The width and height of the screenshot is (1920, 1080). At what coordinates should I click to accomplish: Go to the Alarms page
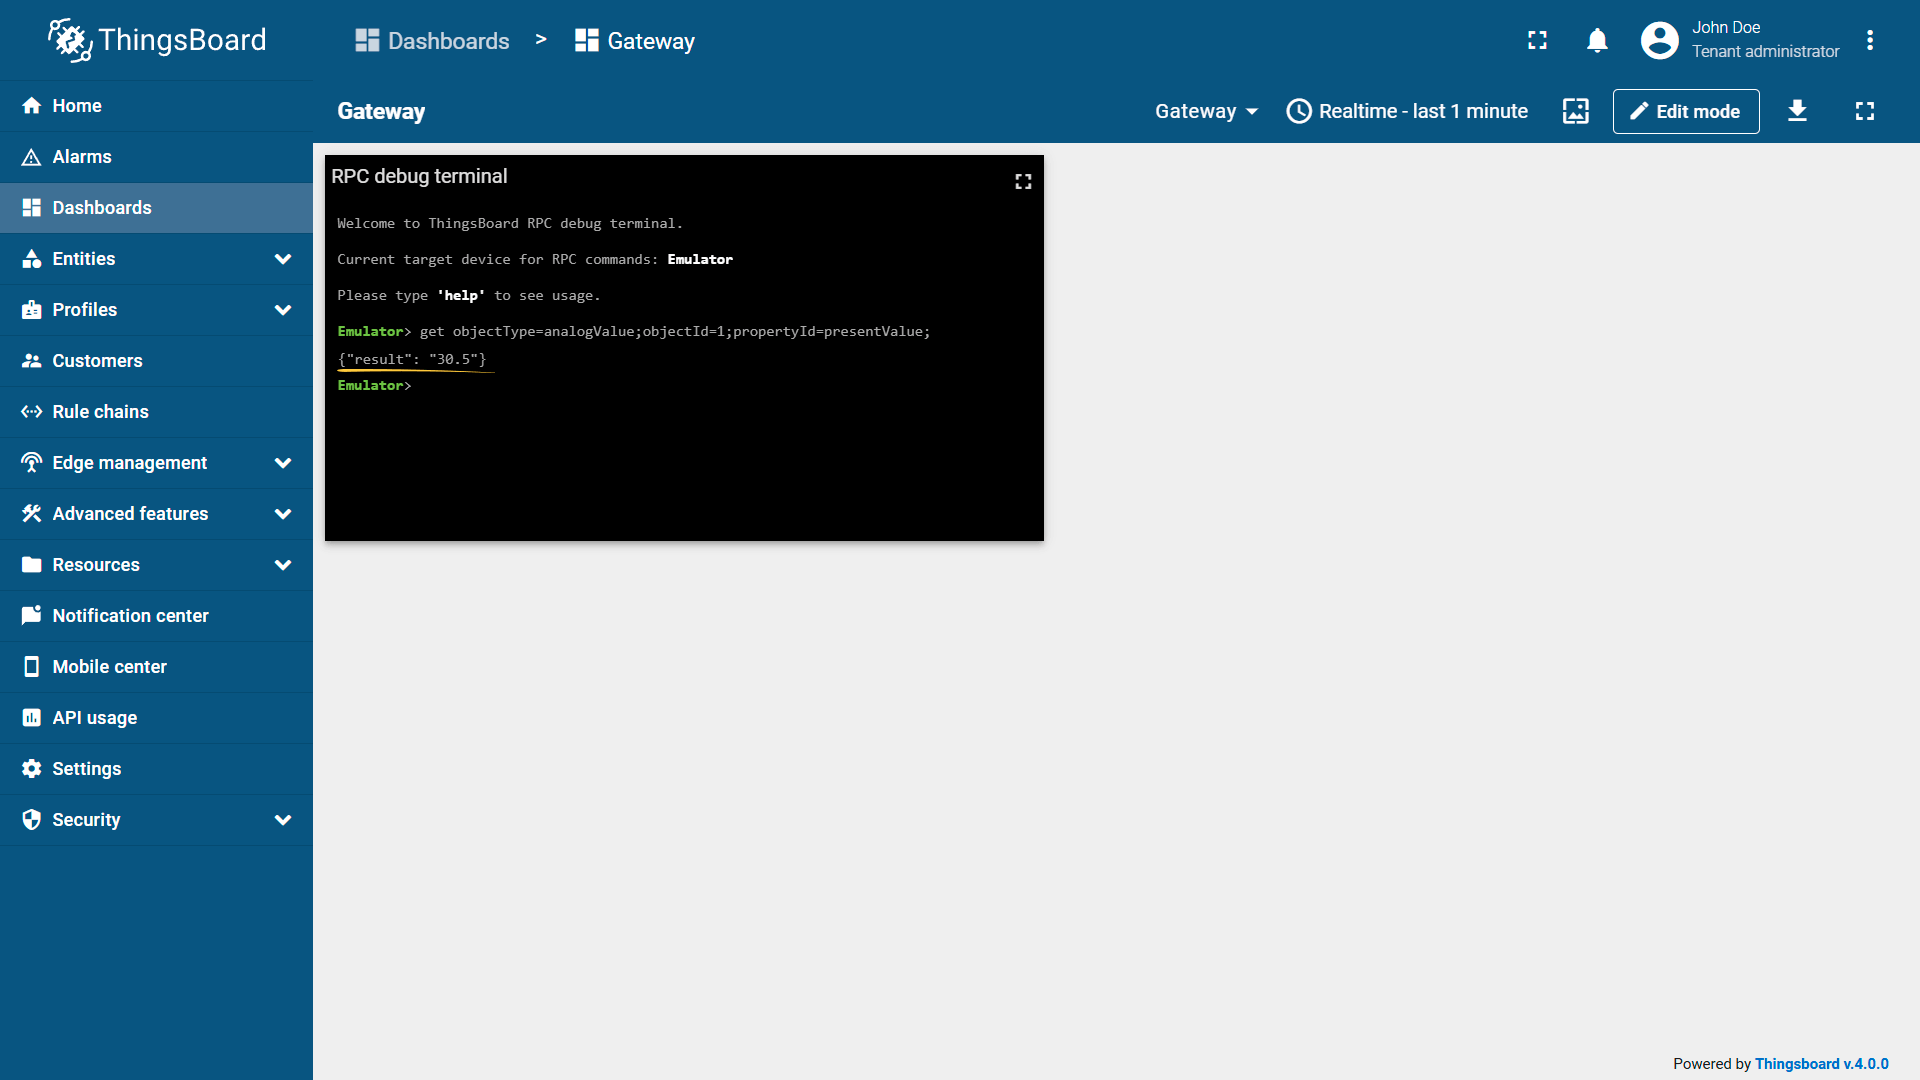(x=82, y=157)
